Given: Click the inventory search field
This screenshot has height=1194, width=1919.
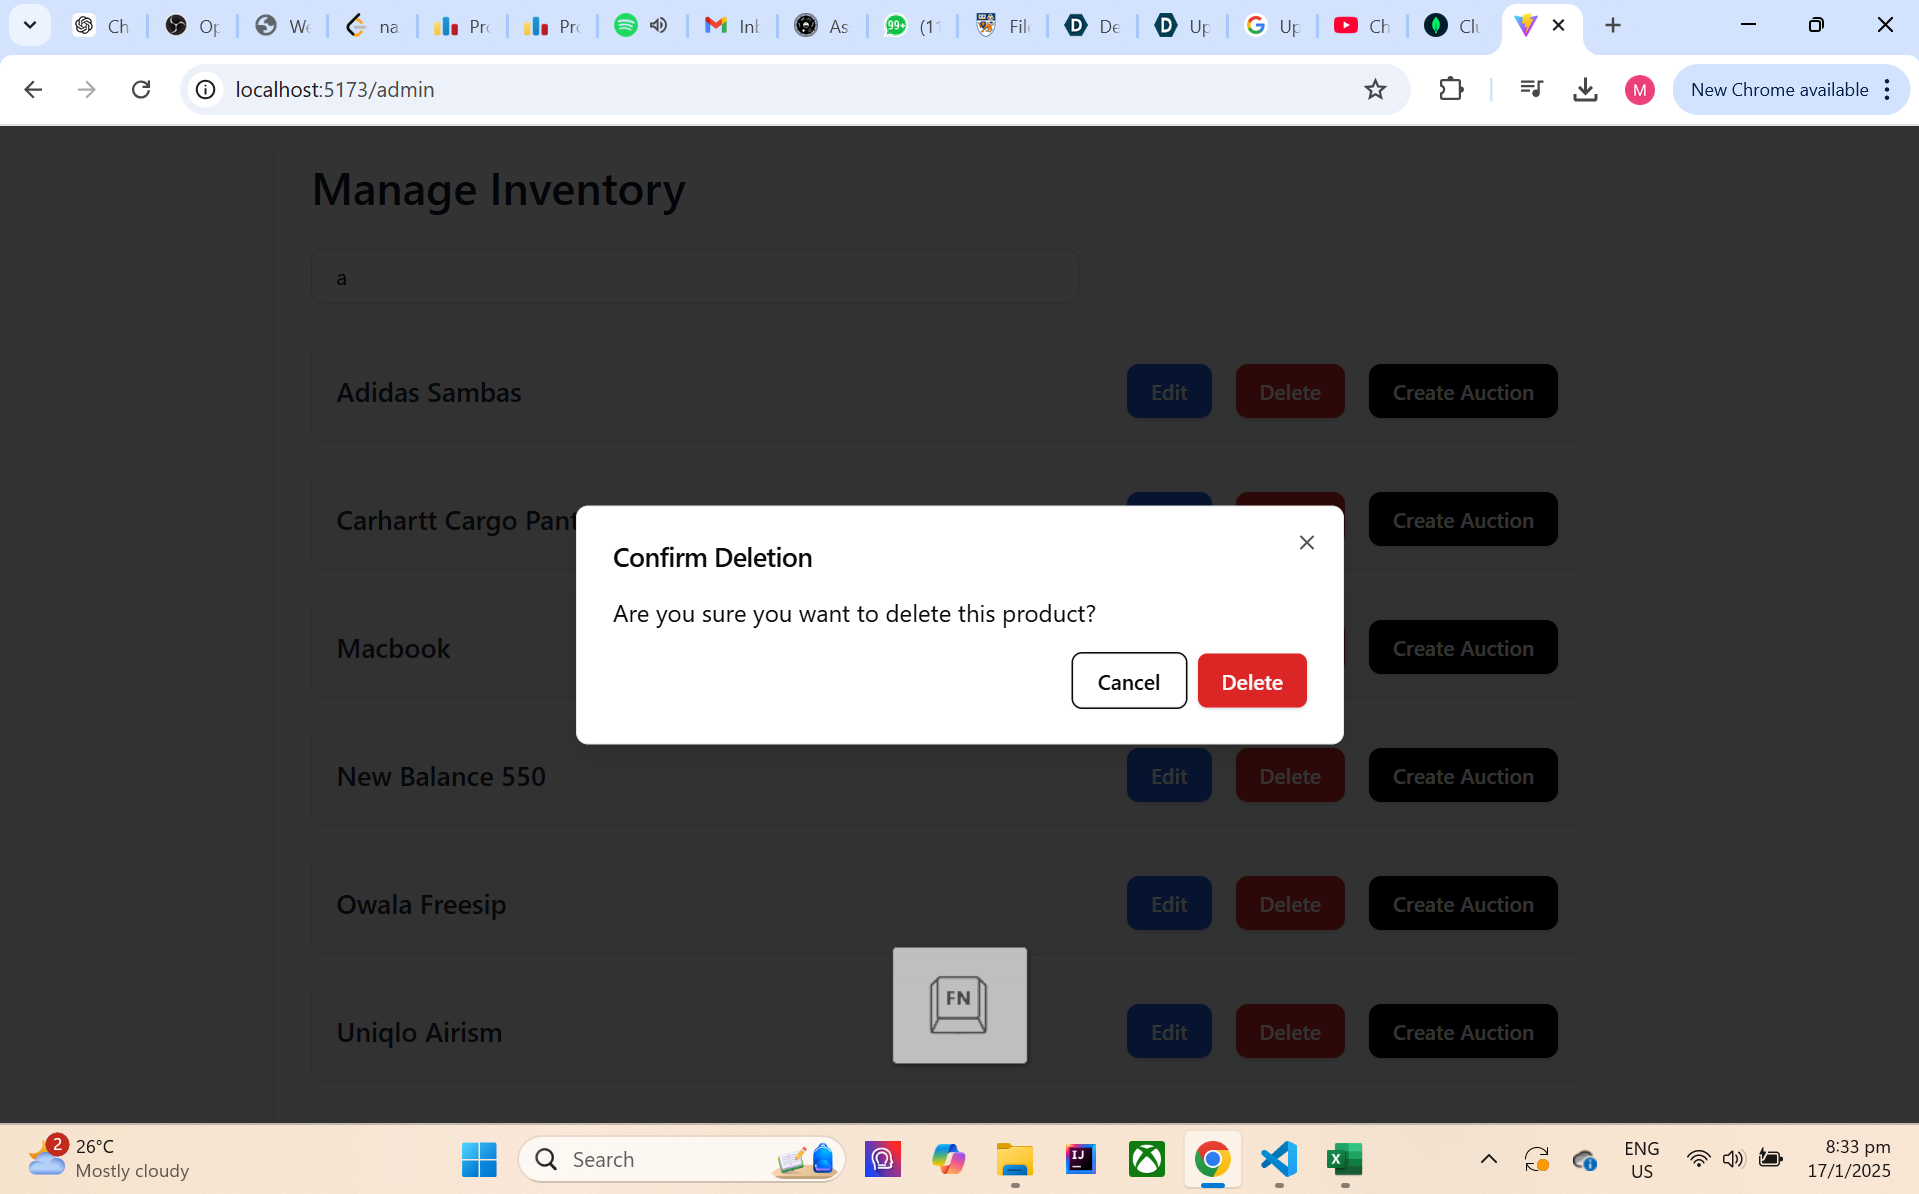Looking at the screenshot, I should [694, 277].
